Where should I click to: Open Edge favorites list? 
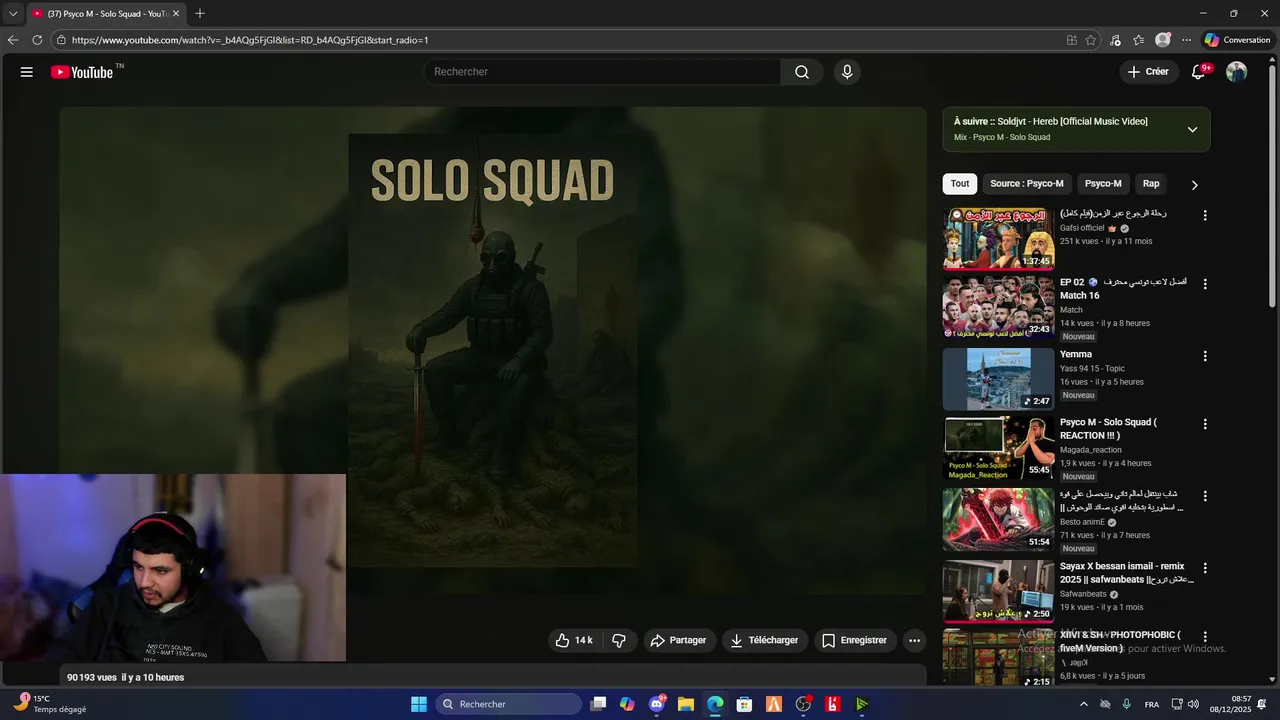pyautogui.click(x=1139, y=40)
